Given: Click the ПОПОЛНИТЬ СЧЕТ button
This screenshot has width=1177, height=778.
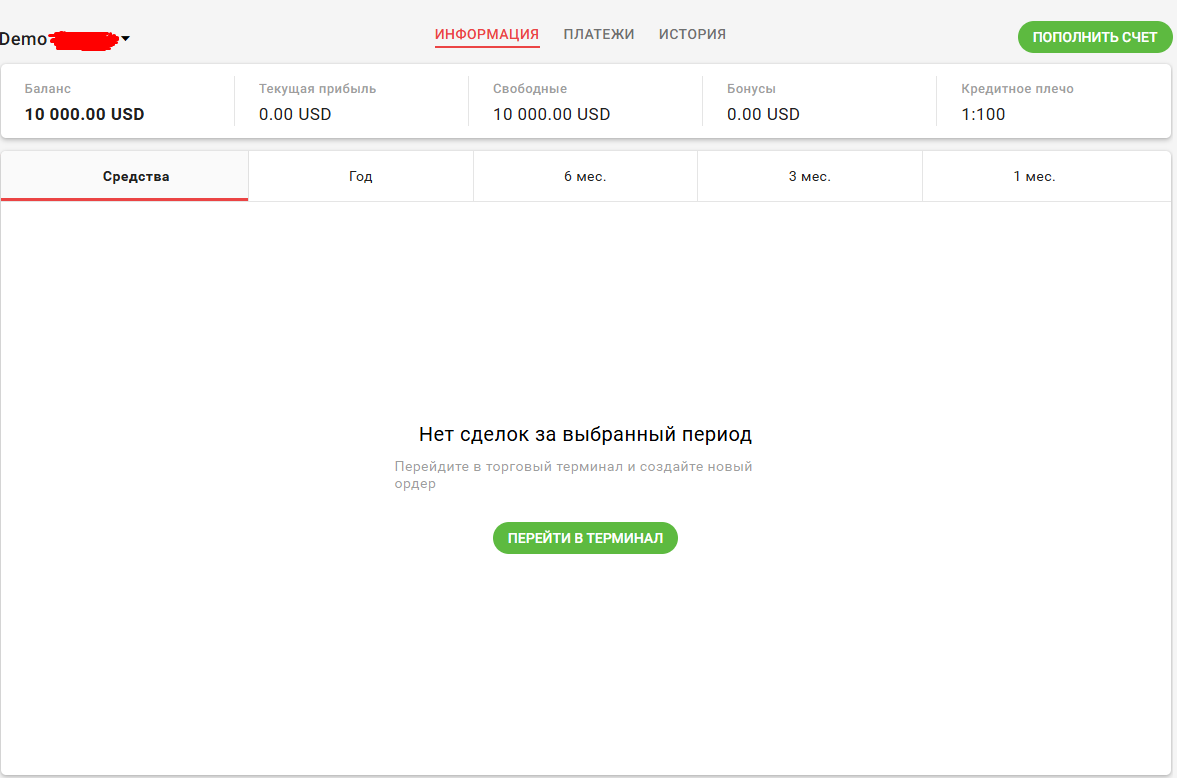Looking at the screenshot, I should [1094, 37].
